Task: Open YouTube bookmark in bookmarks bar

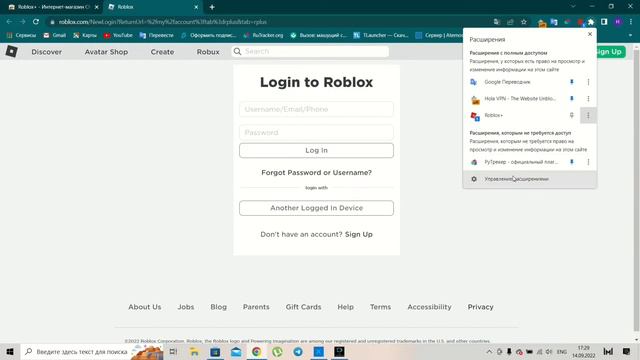Action: (x=118, y=36)
